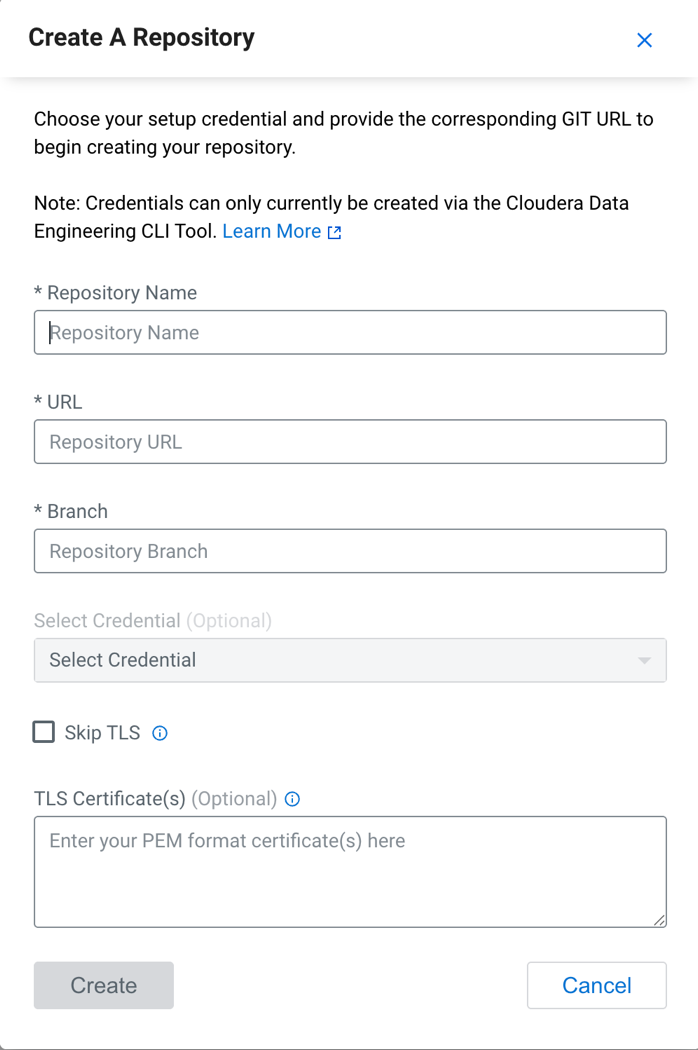Open the Learn More link
The height and width of the screenshot is (1050, 698).
[x=271, y=232]
